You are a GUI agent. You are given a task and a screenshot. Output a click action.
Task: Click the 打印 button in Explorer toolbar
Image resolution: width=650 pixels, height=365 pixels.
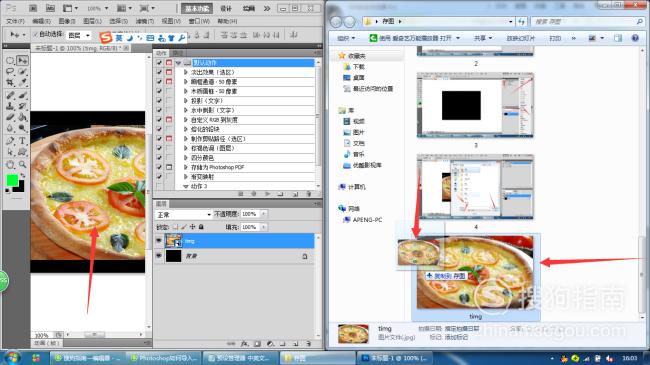point(555,38)
